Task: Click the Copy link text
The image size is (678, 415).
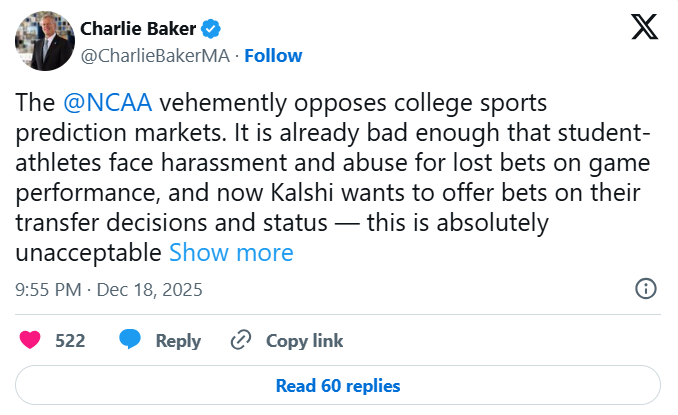Action: [304, 341]
